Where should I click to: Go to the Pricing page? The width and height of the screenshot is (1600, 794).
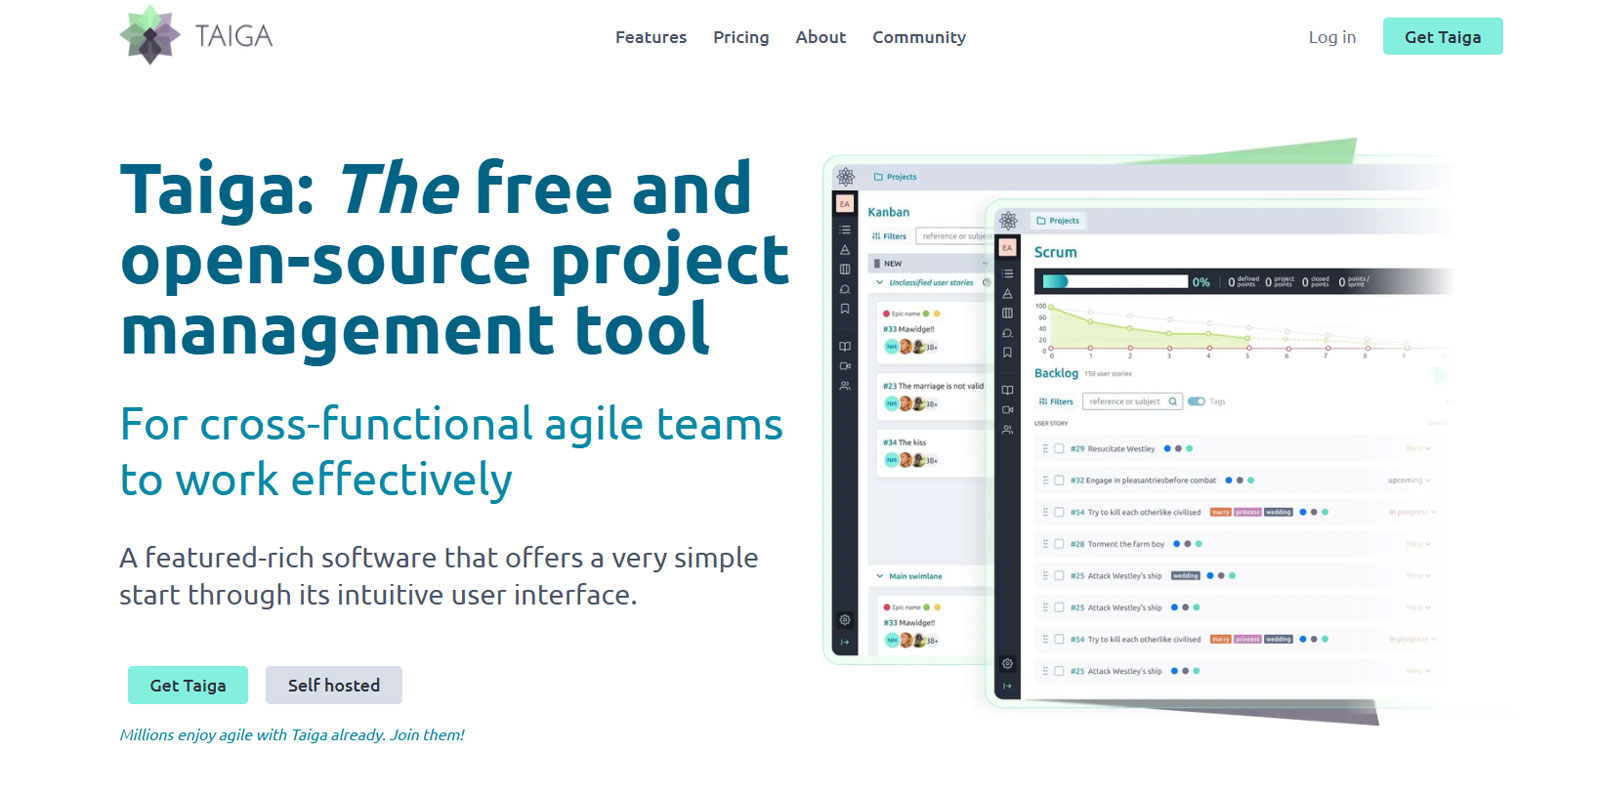pyautogui.click(x=741, y=37)
